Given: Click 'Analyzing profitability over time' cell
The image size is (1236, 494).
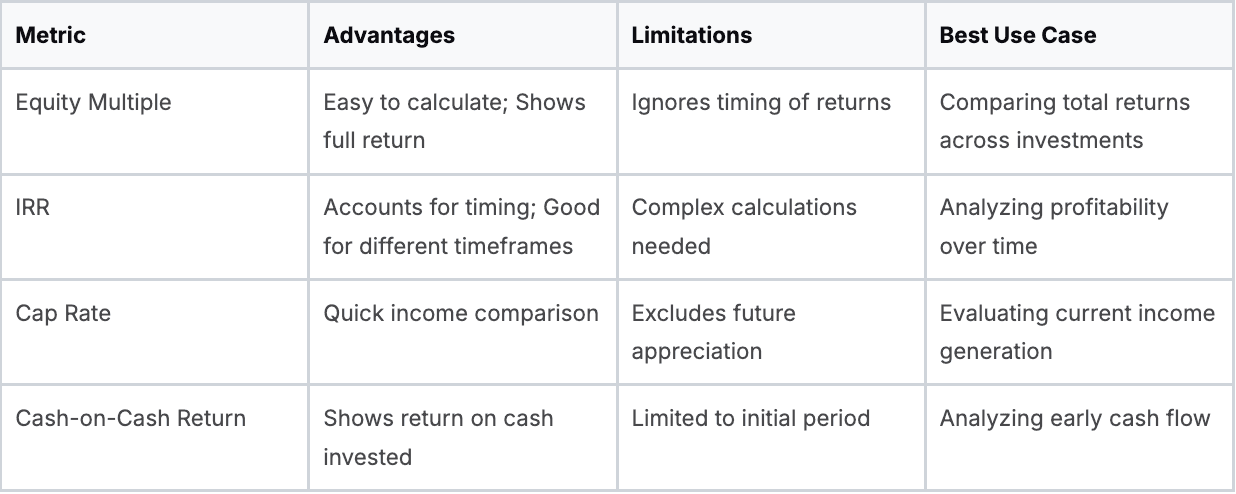Looking at the screenshot, I should 1054,226.
